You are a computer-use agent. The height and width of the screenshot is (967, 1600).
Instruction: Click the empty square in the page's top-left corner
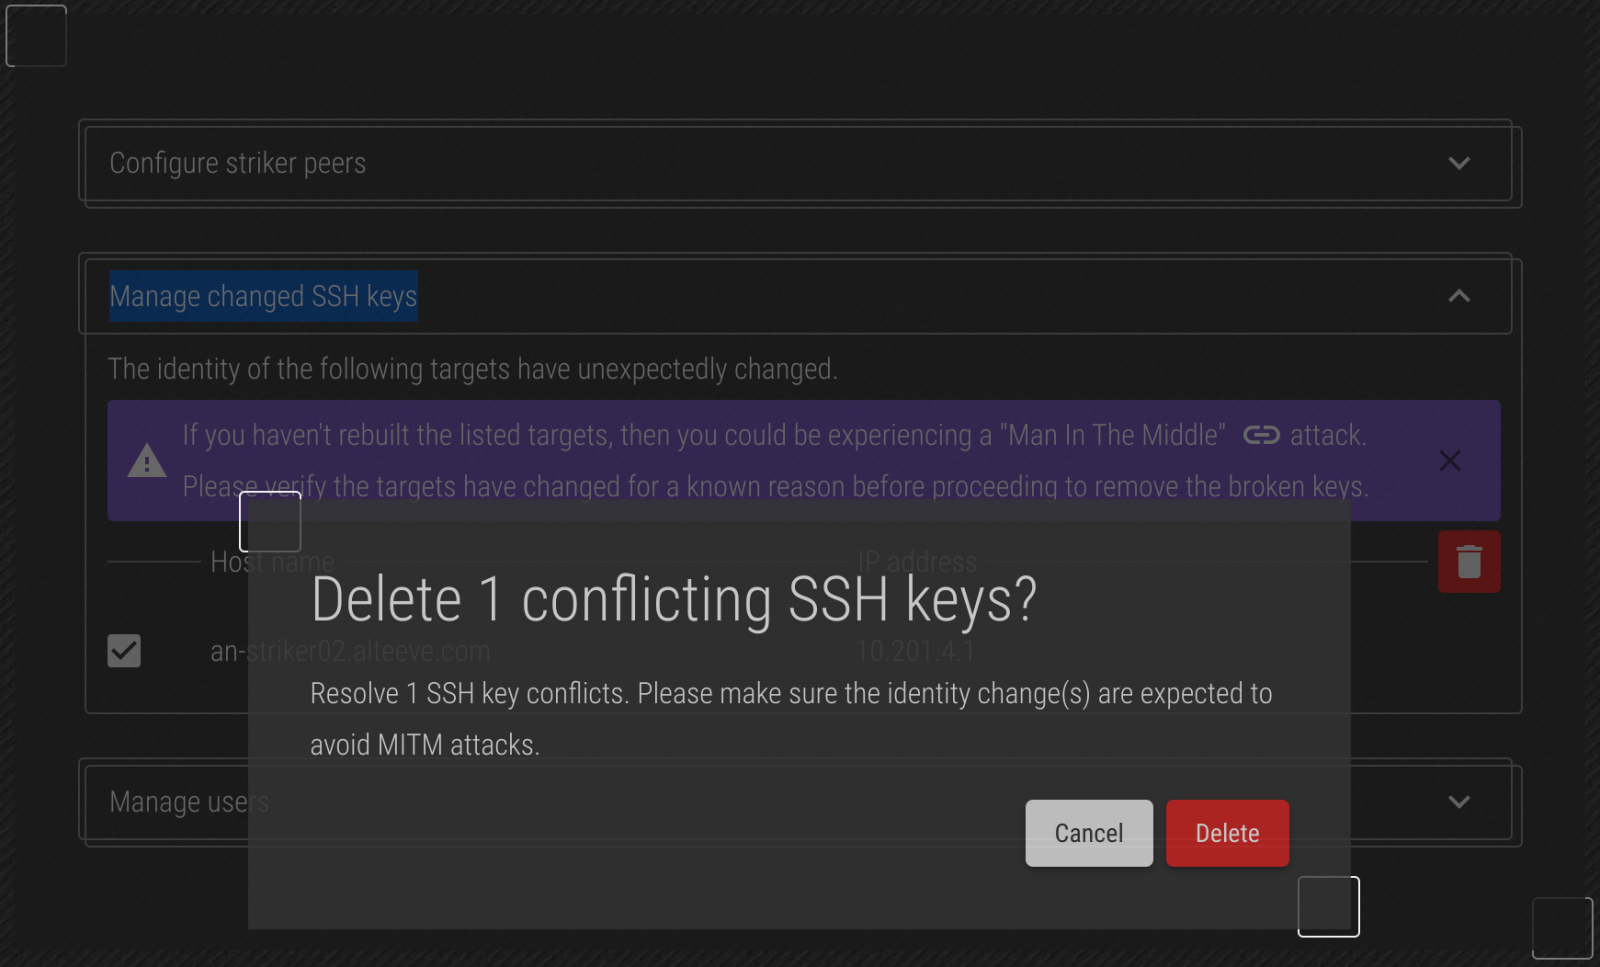click(36, 36)
